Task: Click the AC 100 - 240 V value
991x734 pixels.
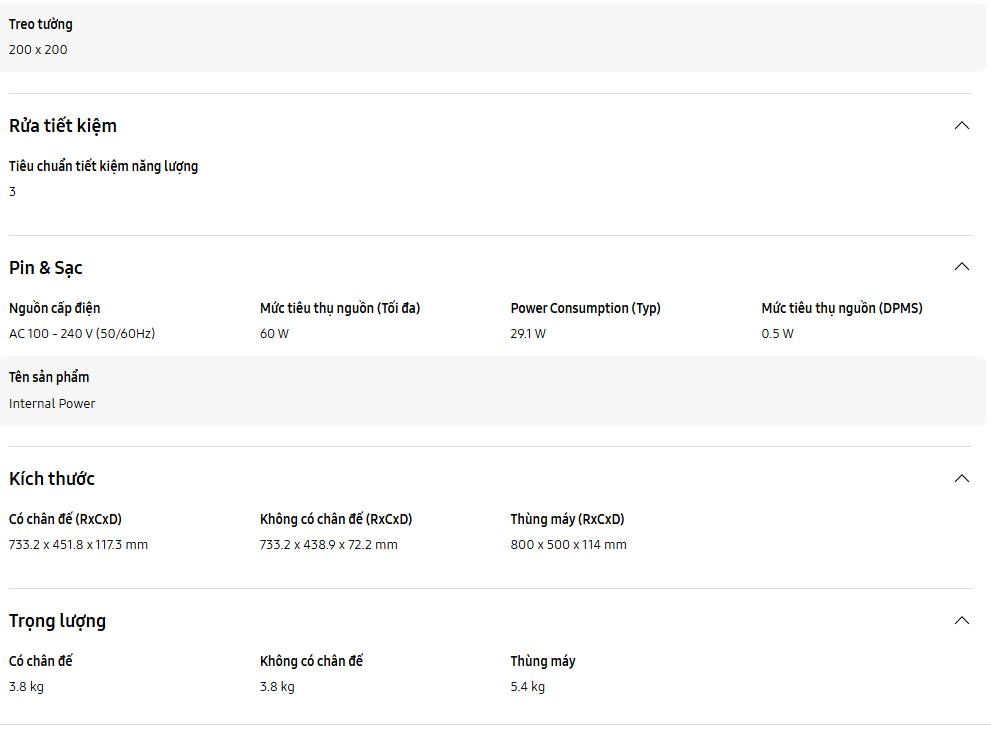Action: (82, 333)
